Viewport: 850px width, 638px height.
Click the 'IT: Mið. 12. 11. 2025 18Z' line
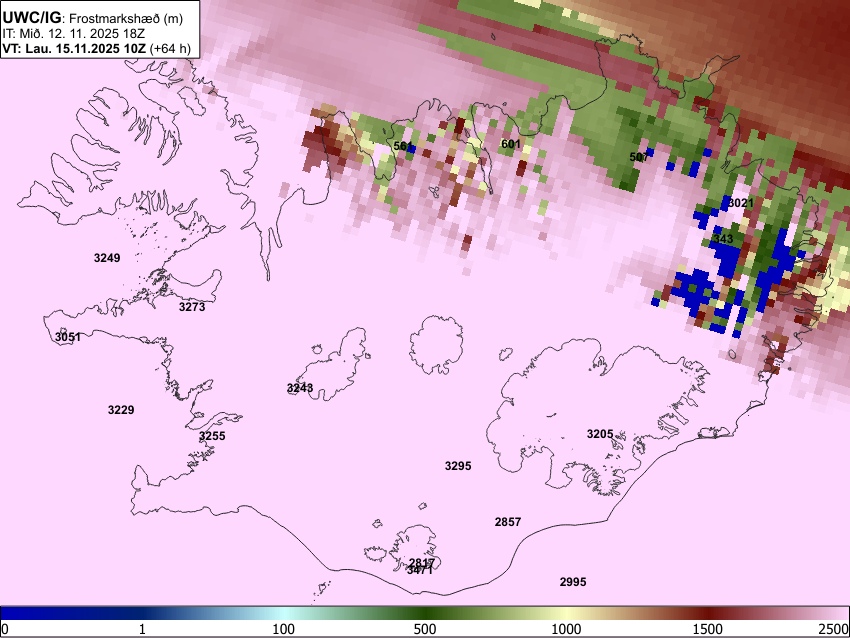point(73,34)
